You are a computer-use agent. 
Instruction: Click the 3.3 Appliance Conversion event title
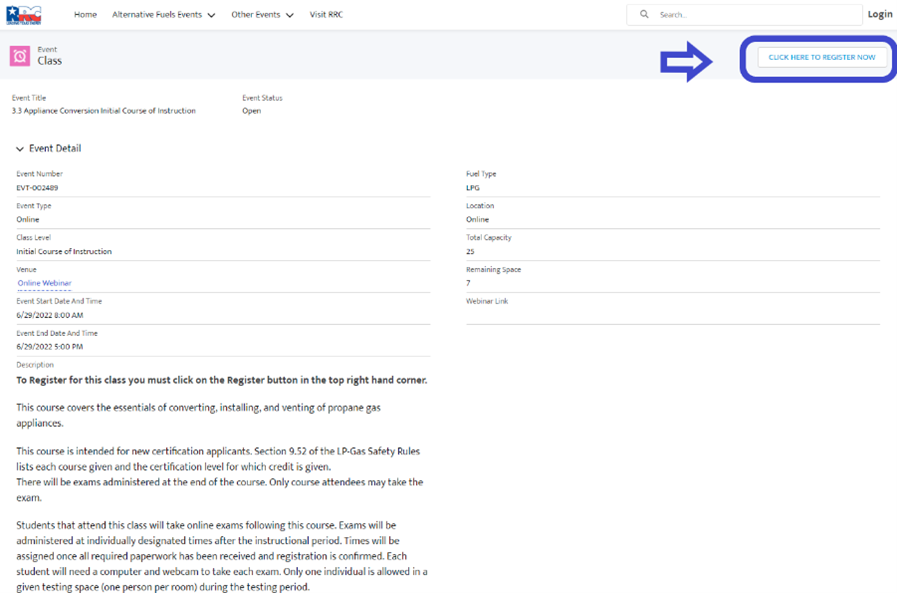(x=103, y=111)
